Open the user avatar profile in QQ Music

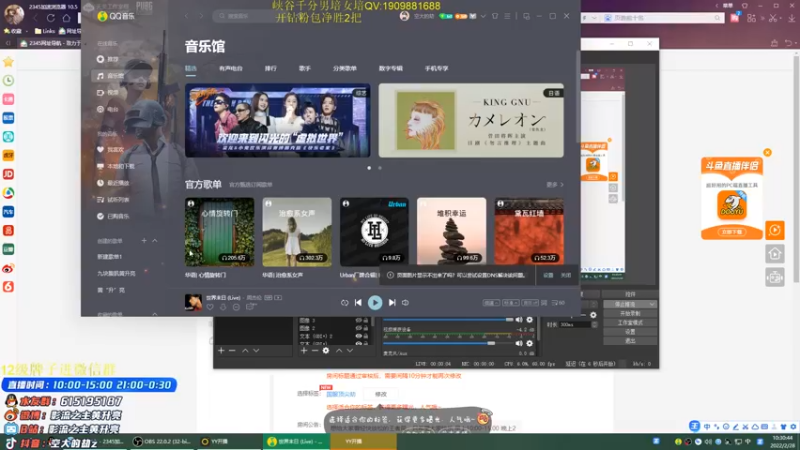[405, 16]
